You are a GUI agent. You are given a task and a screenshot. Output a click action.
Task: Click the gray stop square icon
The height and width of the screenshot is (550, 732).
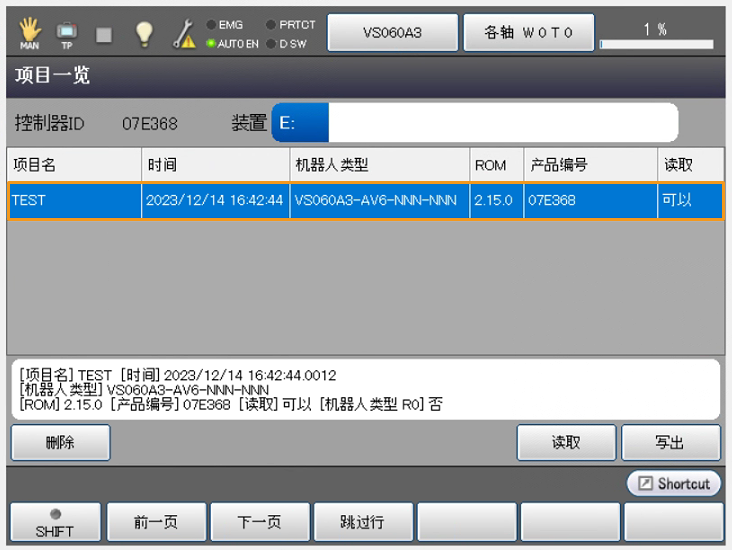tap(104, 35)
